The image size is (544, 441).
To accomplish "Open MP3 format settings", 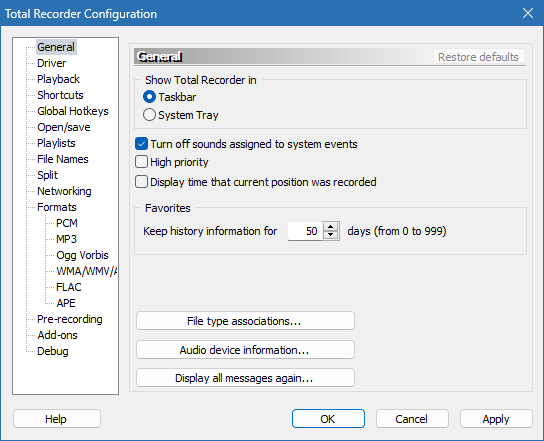I will (66, 239).
